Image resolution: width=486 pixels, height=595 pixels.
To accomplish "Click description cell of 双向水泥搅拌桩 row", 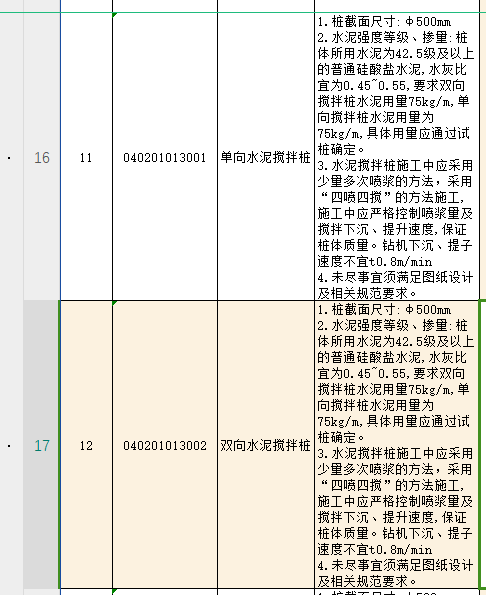I will (x=397, y=444).
